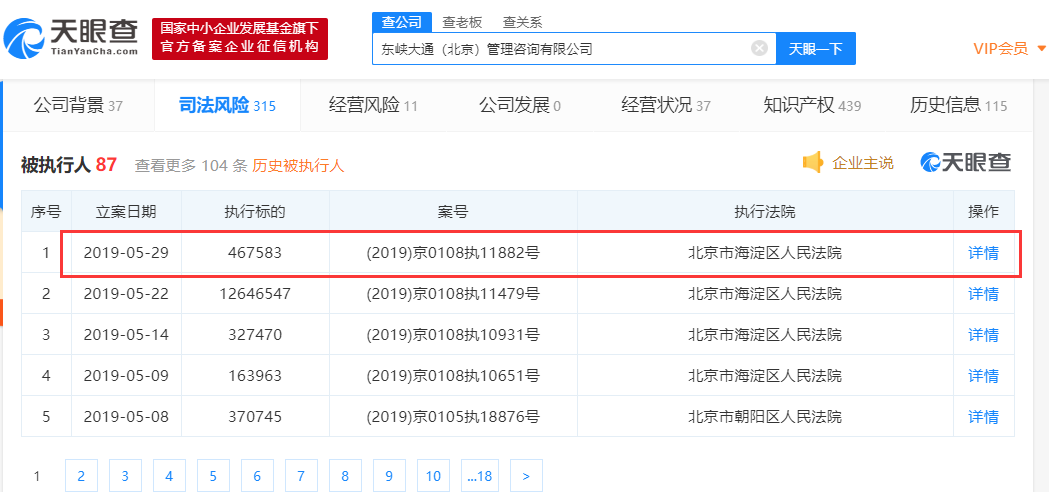
Task: Click the 案号 column header
Action: click(453, 212)
